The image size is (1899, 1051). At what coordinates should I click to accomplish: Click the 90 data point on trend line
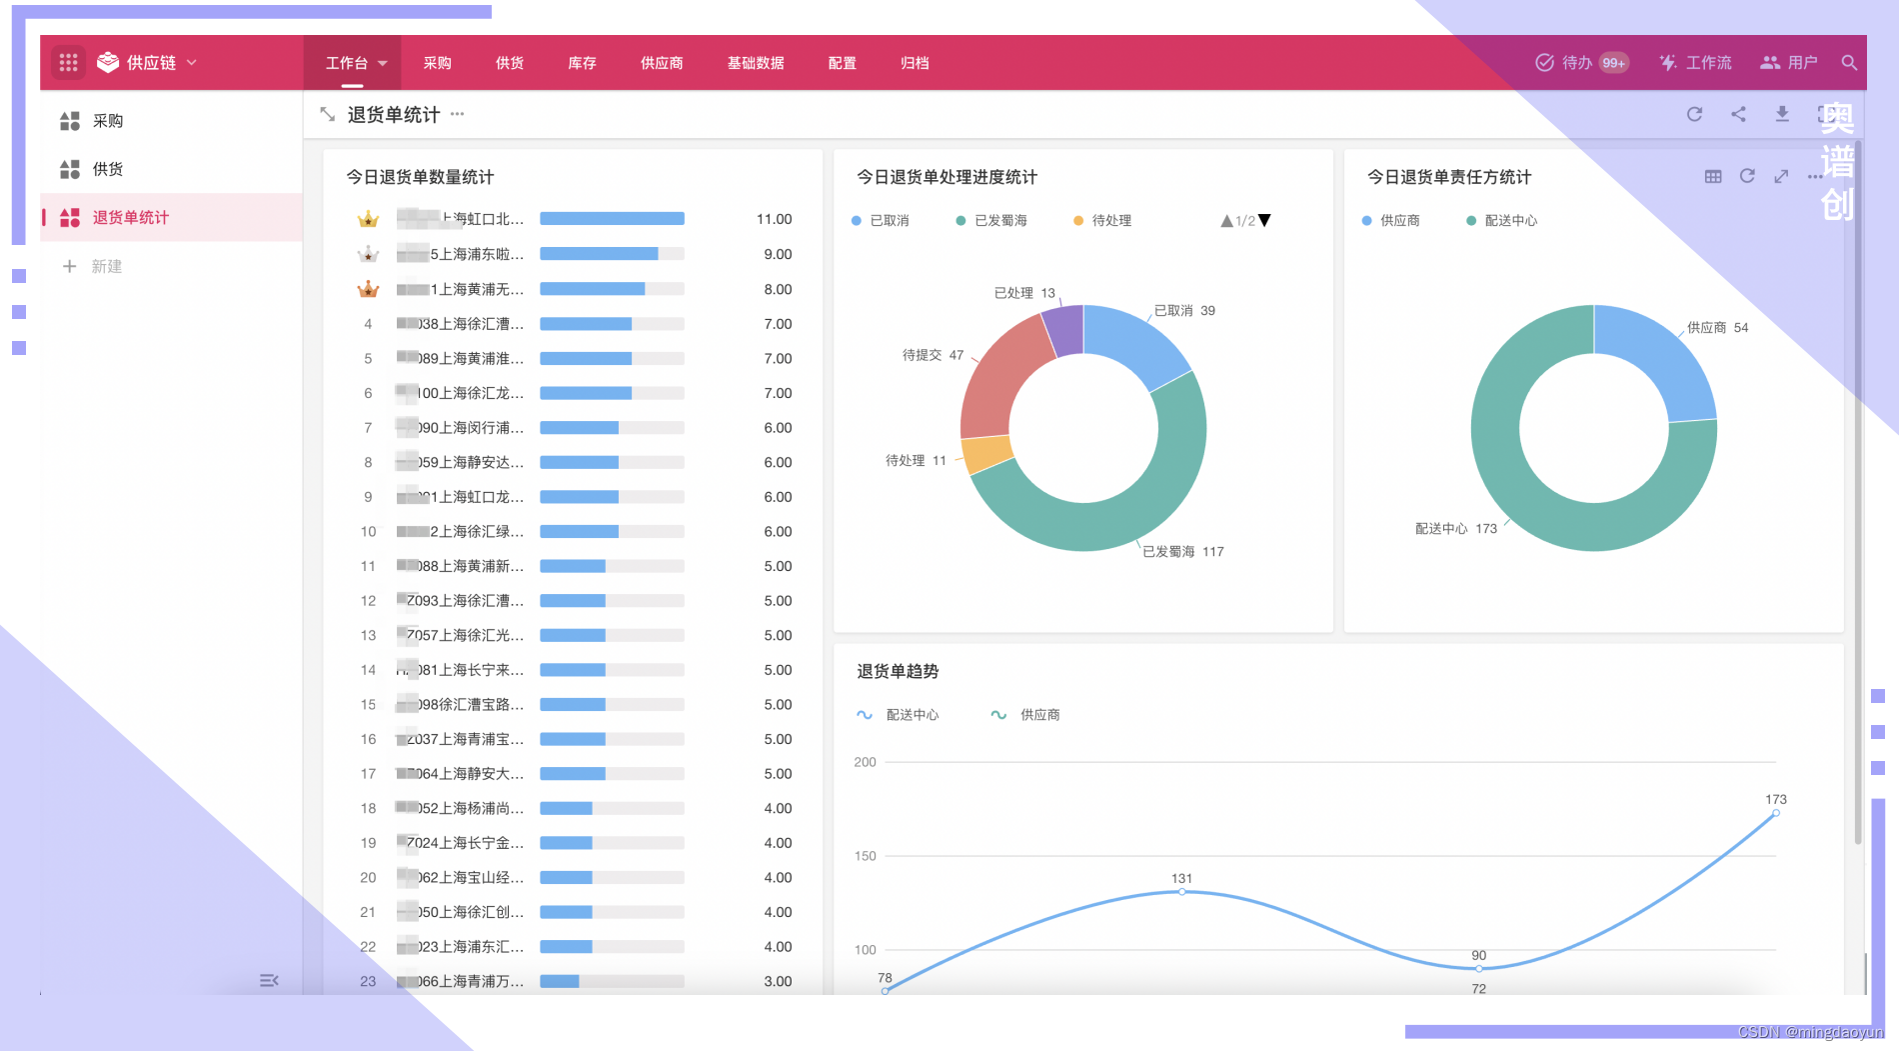1479,968
